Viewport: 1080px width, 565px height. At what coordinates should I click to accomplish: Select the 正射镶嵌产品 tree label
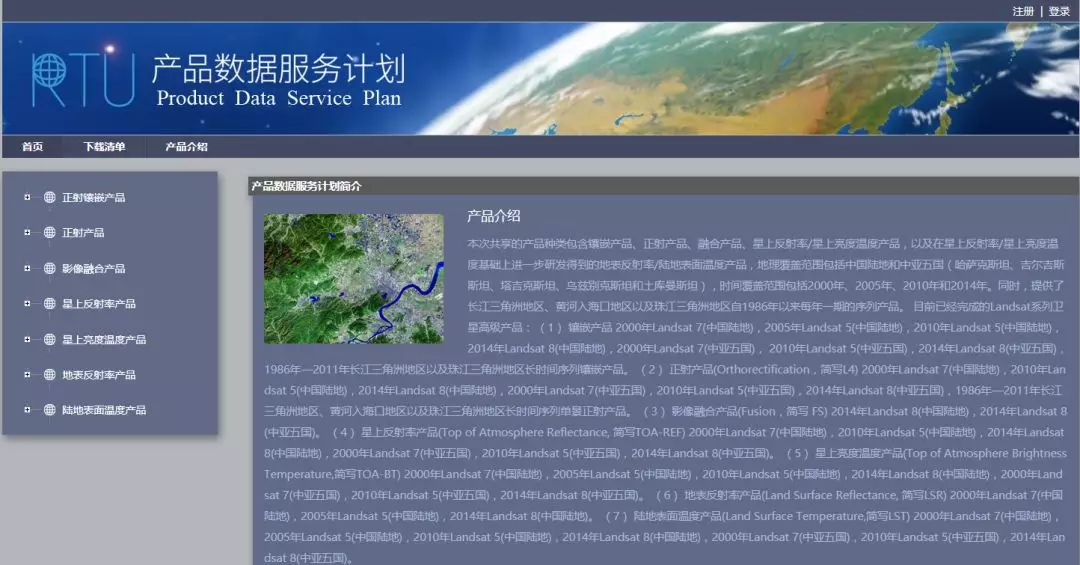pyautogui.click(x=94, y=198)
